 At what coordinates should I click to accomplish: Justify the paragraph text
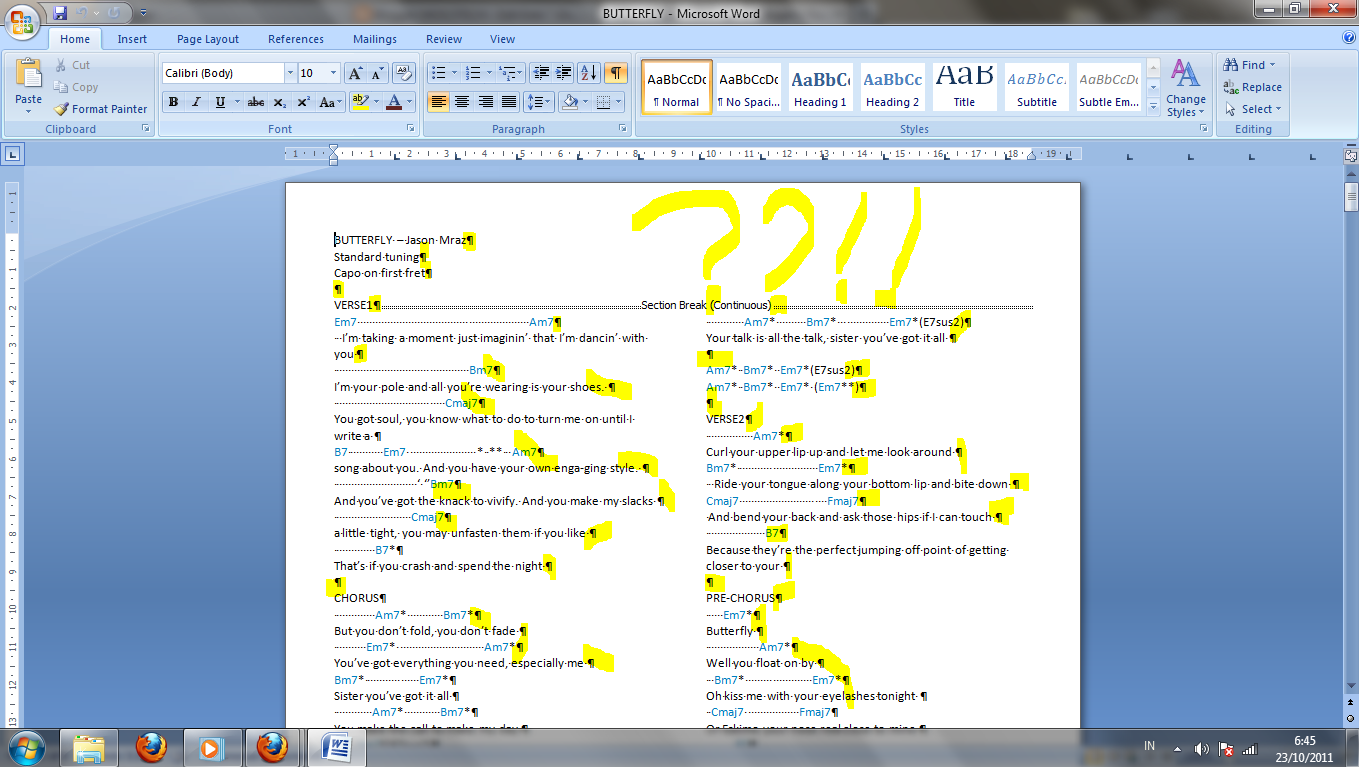point(509,102)
